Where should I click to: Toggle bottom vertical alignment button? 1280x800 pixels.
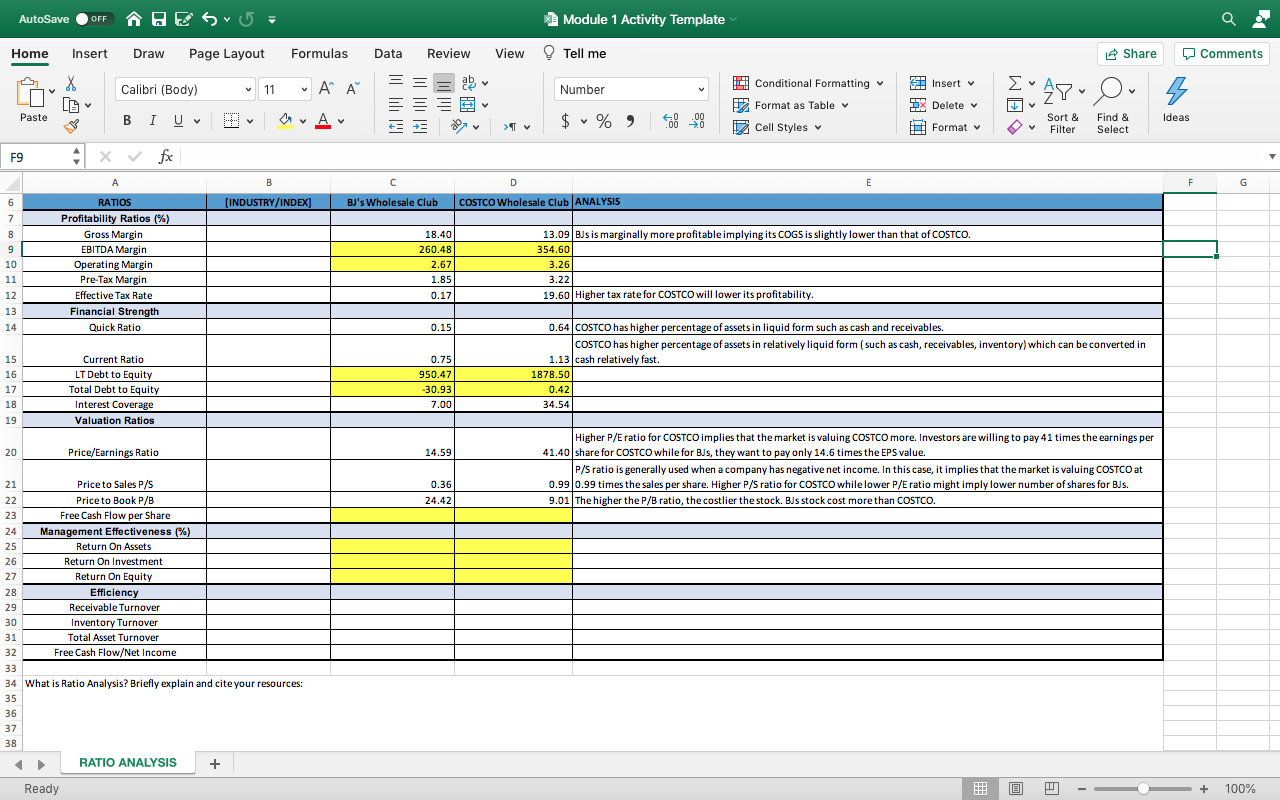(x=444, y=83)
